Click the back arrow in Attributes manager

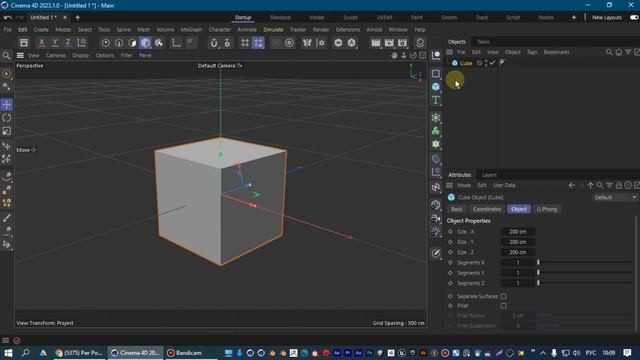click(x=571, y=185)
